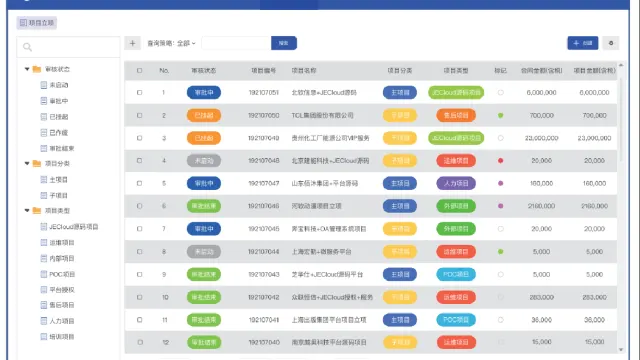Viewport: 640px width, 360px height.
Task: Click the table scrollbar down arrow
Action: [x=621, y=350]
